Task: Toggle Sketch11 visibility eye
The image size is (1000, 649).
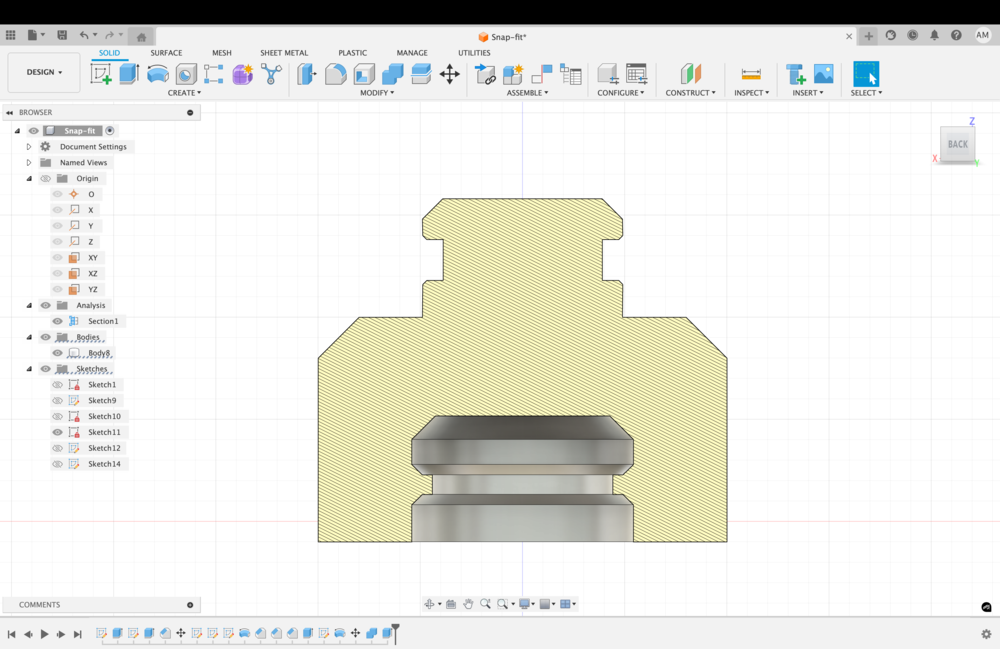Action: (57, 432)
